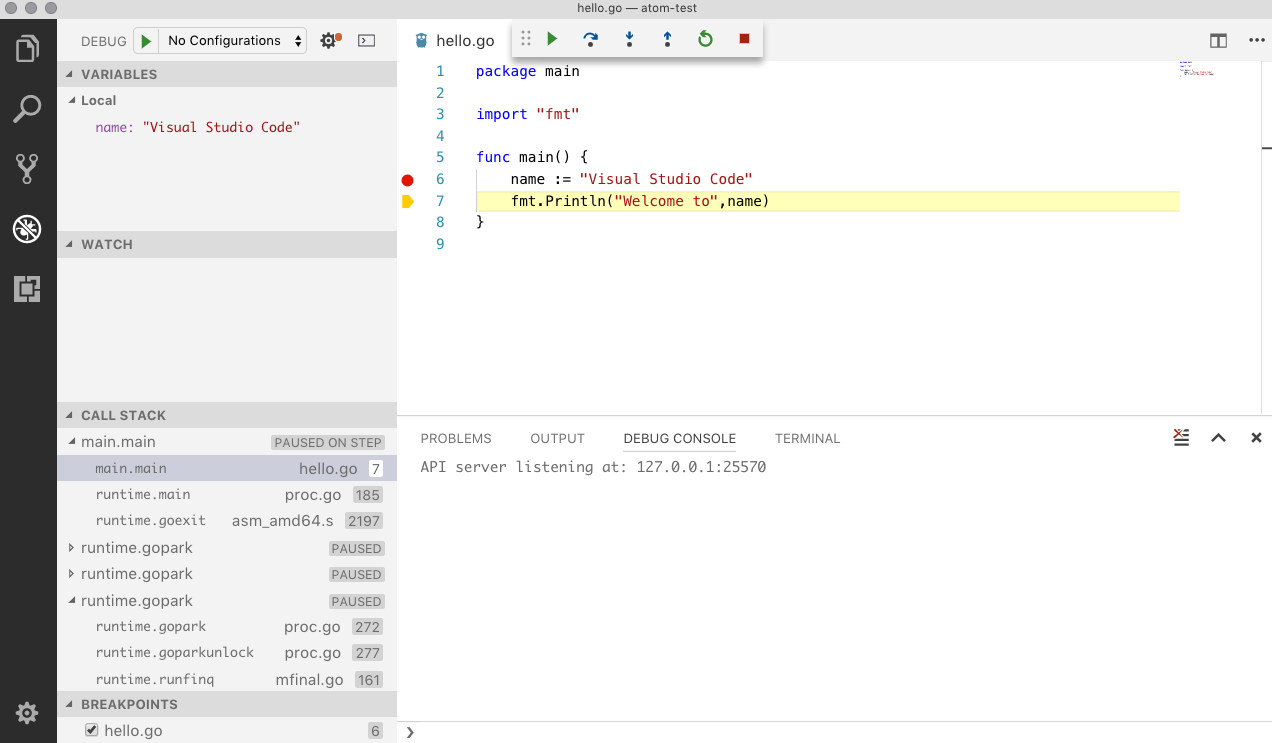Screen dimensions: 1272x743
Task: Click the name variable value in Variables
Action: pyautogui.click(x=222, y=127)
